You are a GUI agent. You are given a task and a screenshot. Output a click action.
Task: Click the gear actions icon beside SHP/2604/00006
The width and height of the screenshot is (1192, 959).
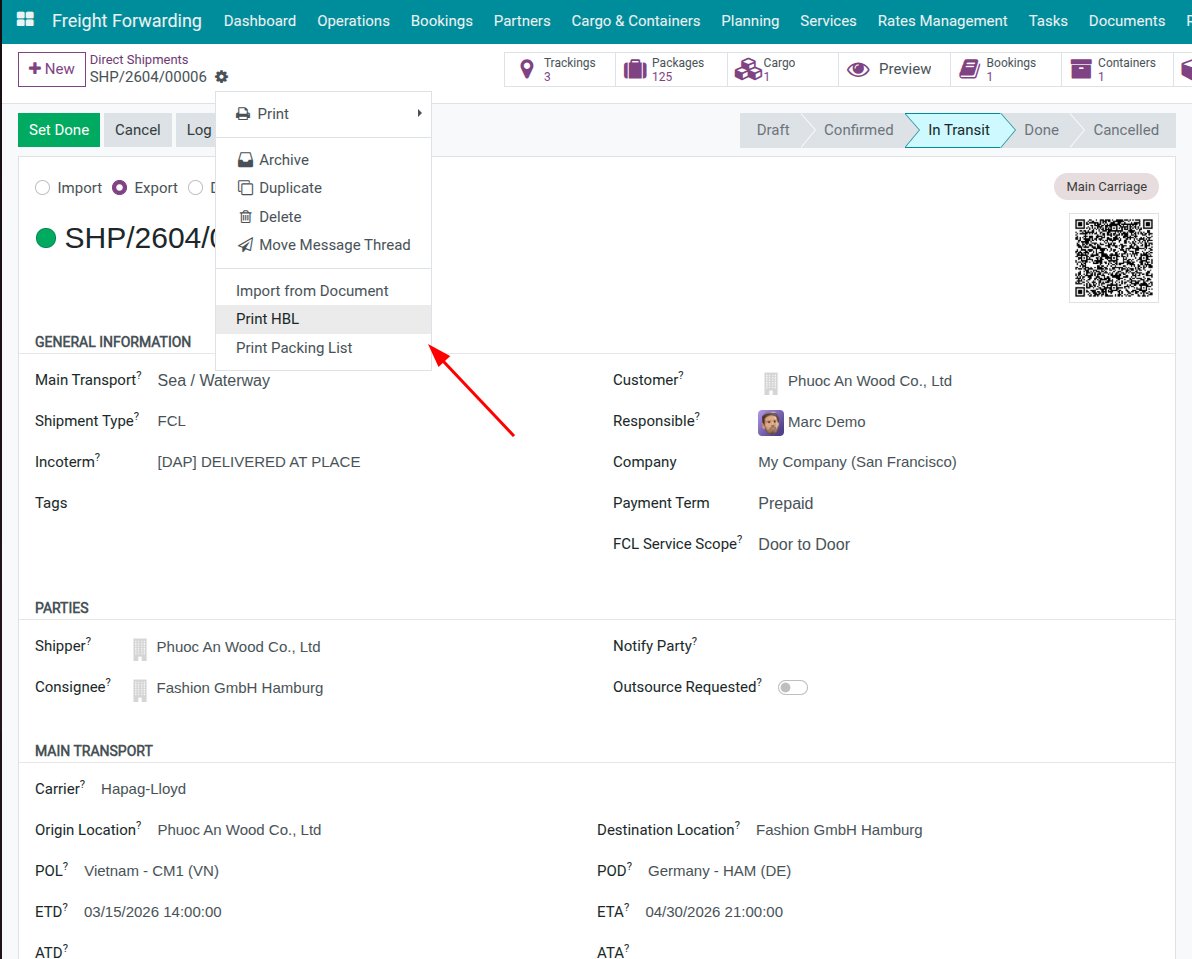[x=221, y=77]
